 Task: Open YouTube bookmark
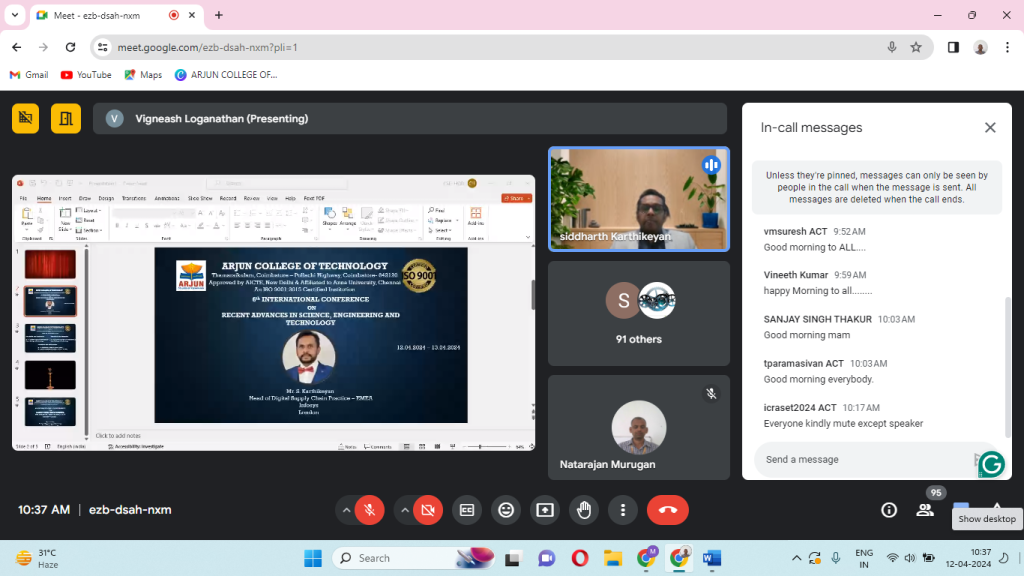point(86,75)
